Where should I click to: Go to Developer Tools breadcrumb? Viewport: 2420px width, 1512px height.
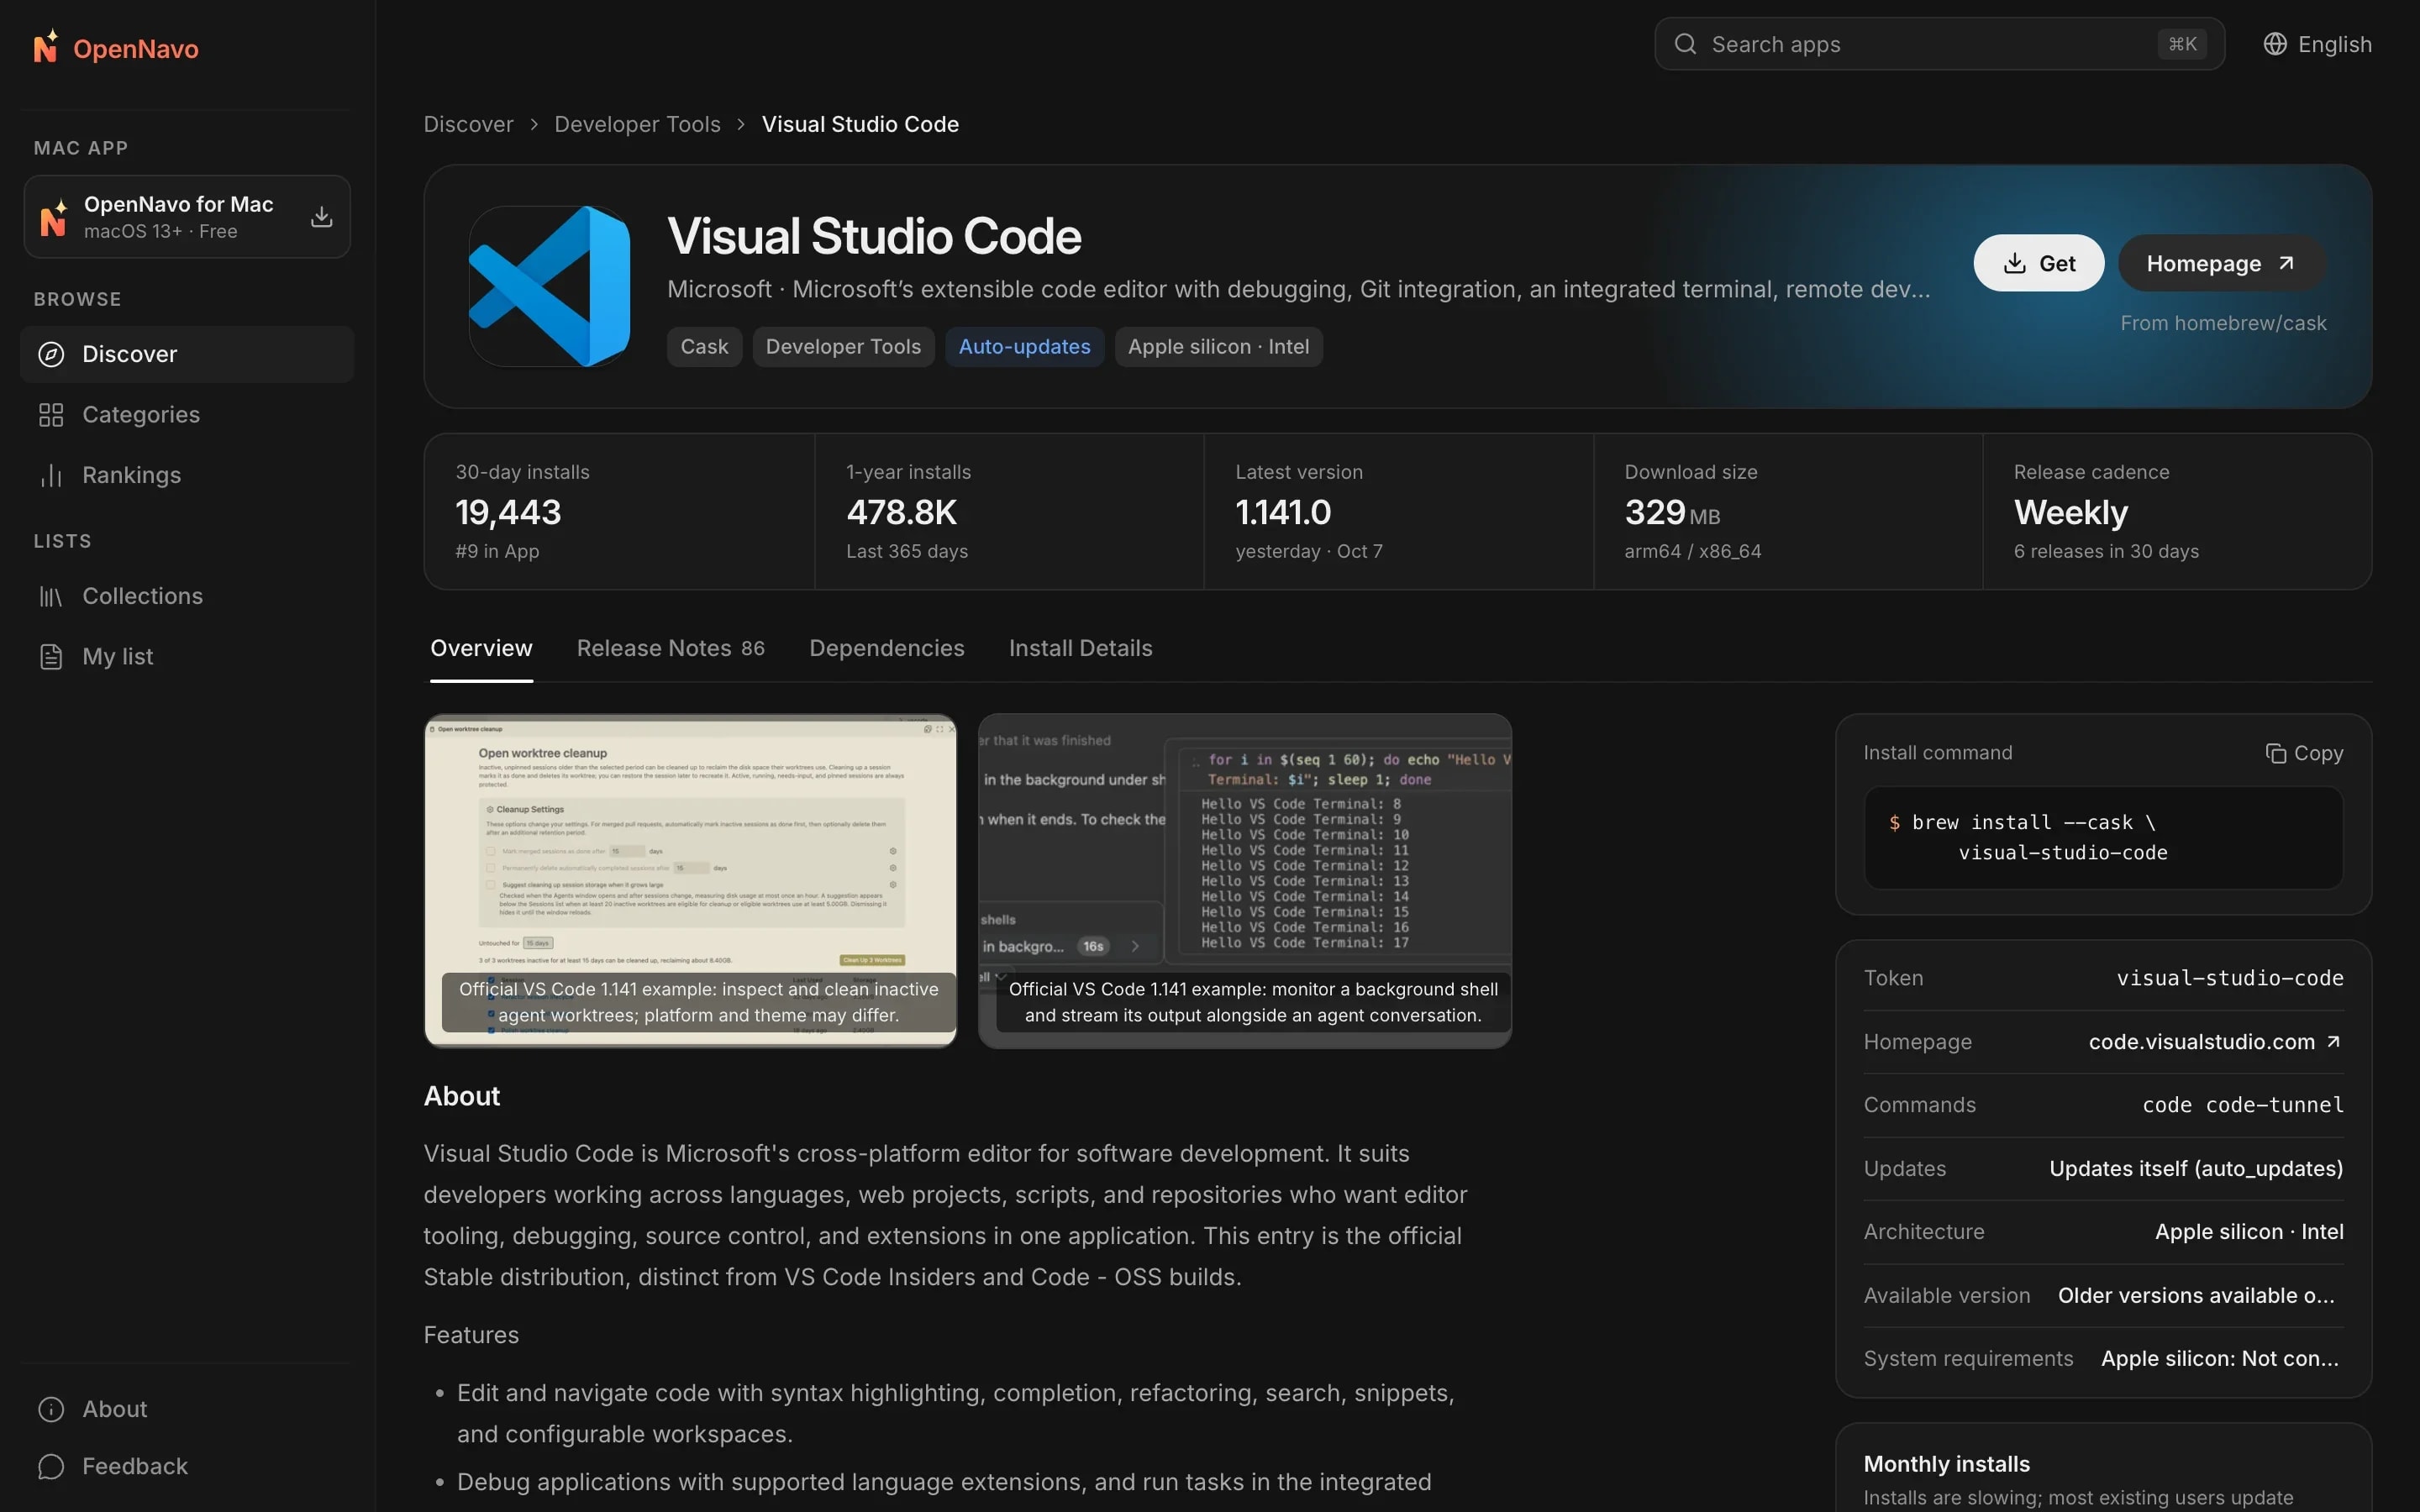point(637,124)
